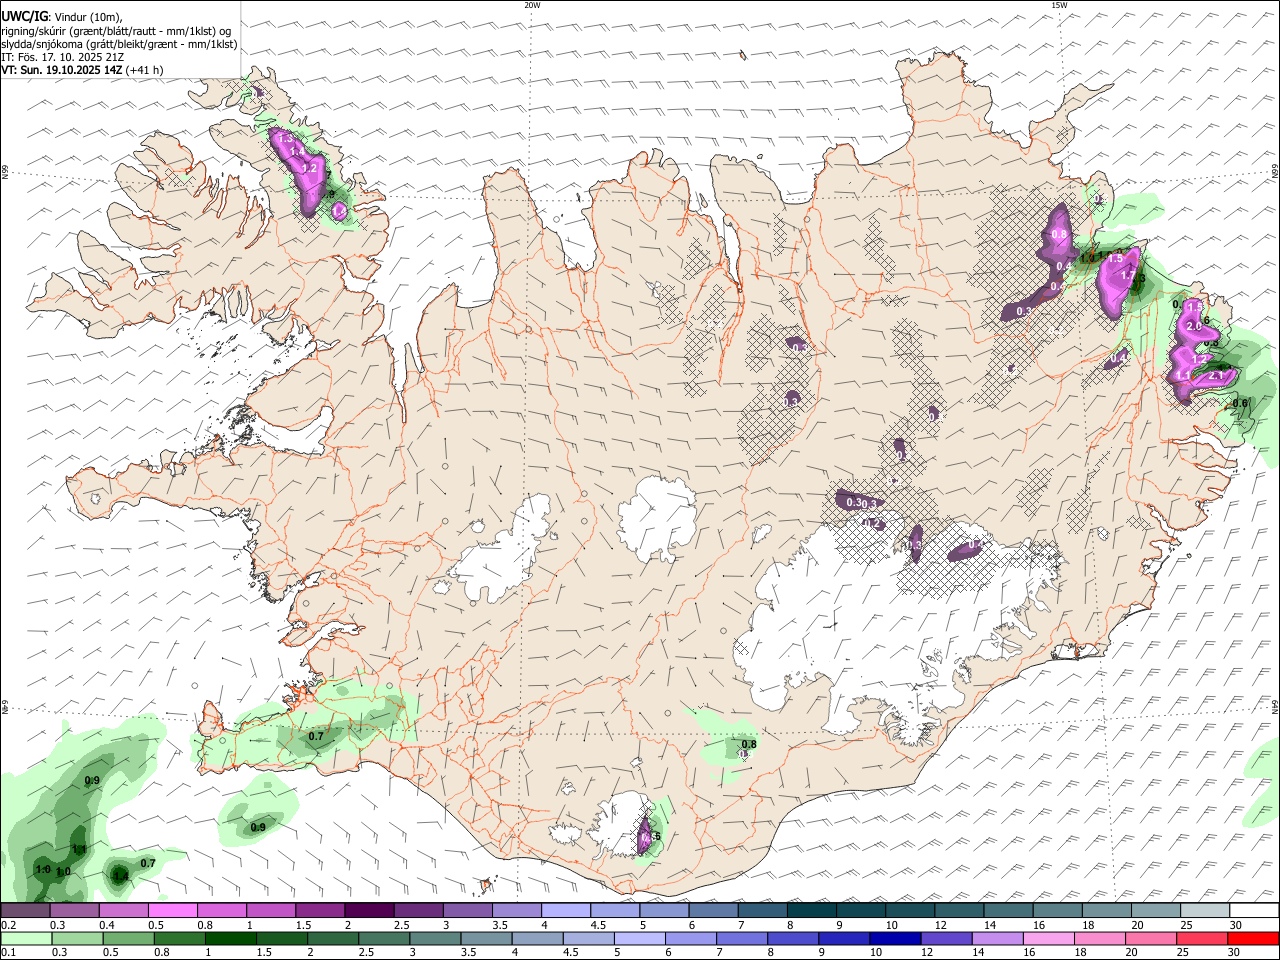Click the 'IT: Fös. 17. 10. 2025 21Z' line
Image resolution: width=1280 pixels, height=960 pixels.
pos(62,57)
